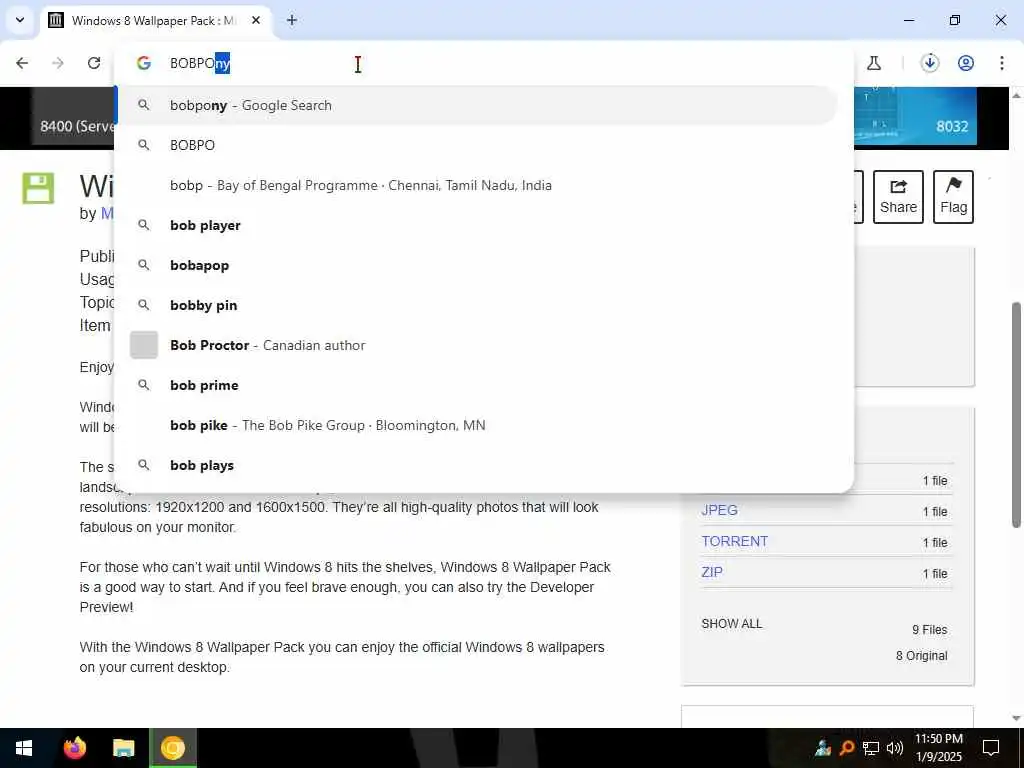Screen dimensions: 1024x768
Task: Click SHOW ALL download files
Action: point(731,624)
